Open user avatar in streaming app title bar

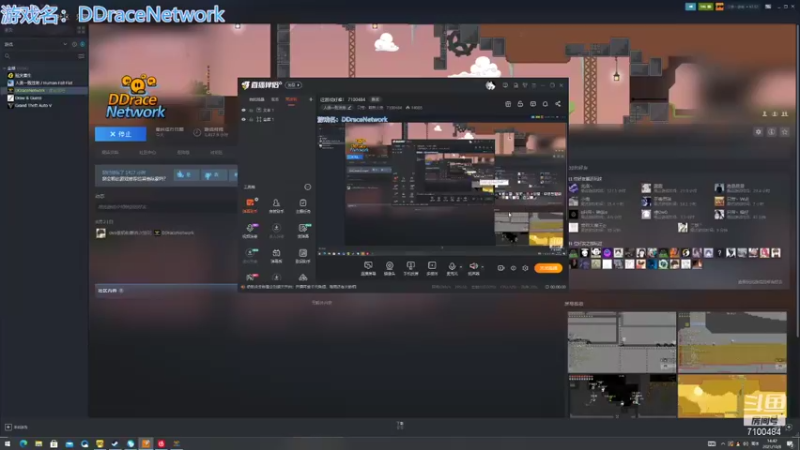(x=490, y=86)
